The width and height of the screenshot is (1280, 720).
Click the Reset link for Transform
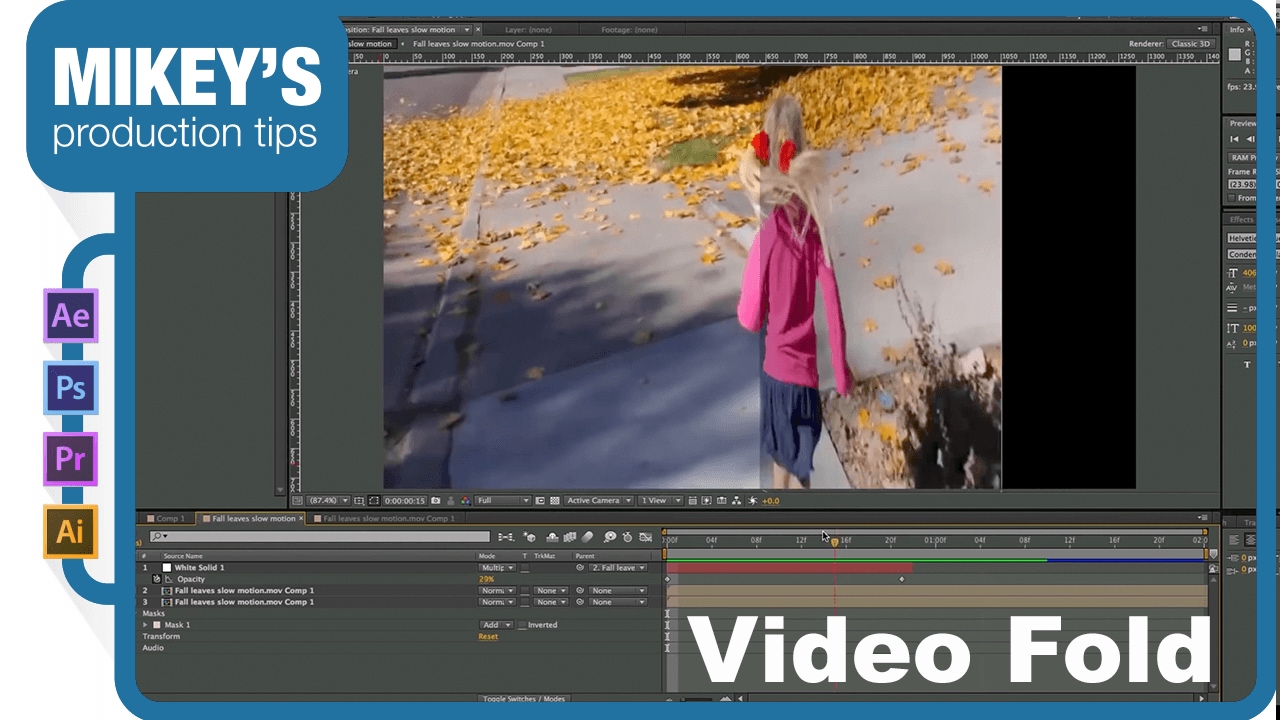(488, 637)
